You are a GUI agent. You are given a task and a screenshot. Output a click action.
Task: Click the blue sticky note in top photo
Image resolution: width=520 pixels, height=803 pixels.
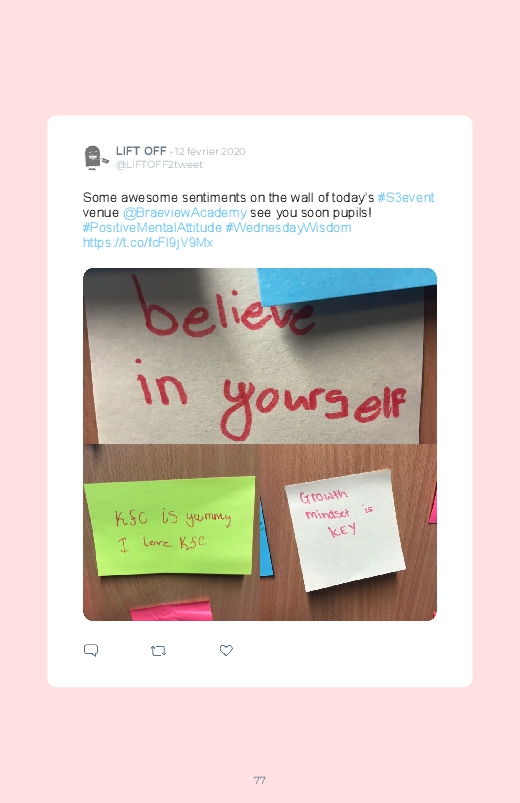347,284
